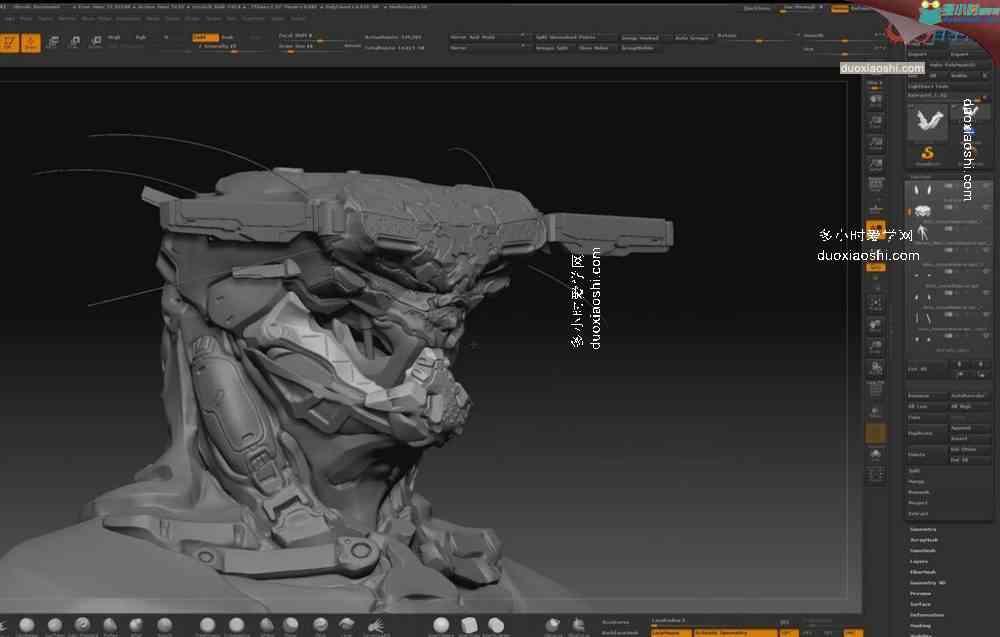Click the Rotate view icon in right shelf
1000x637 pixels.
[x=876, y=369]
